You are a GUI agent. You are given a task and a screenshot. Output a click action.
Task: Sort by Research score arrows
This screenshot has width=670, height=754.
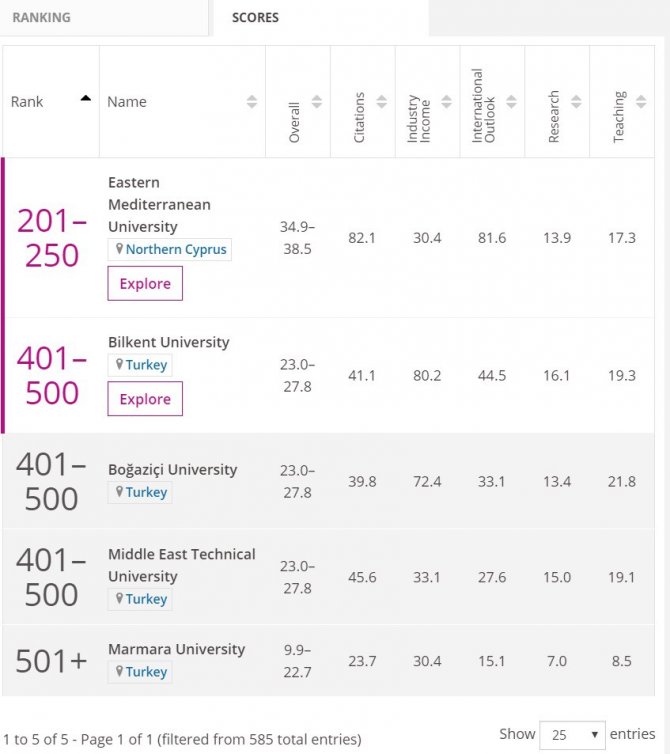577,102
